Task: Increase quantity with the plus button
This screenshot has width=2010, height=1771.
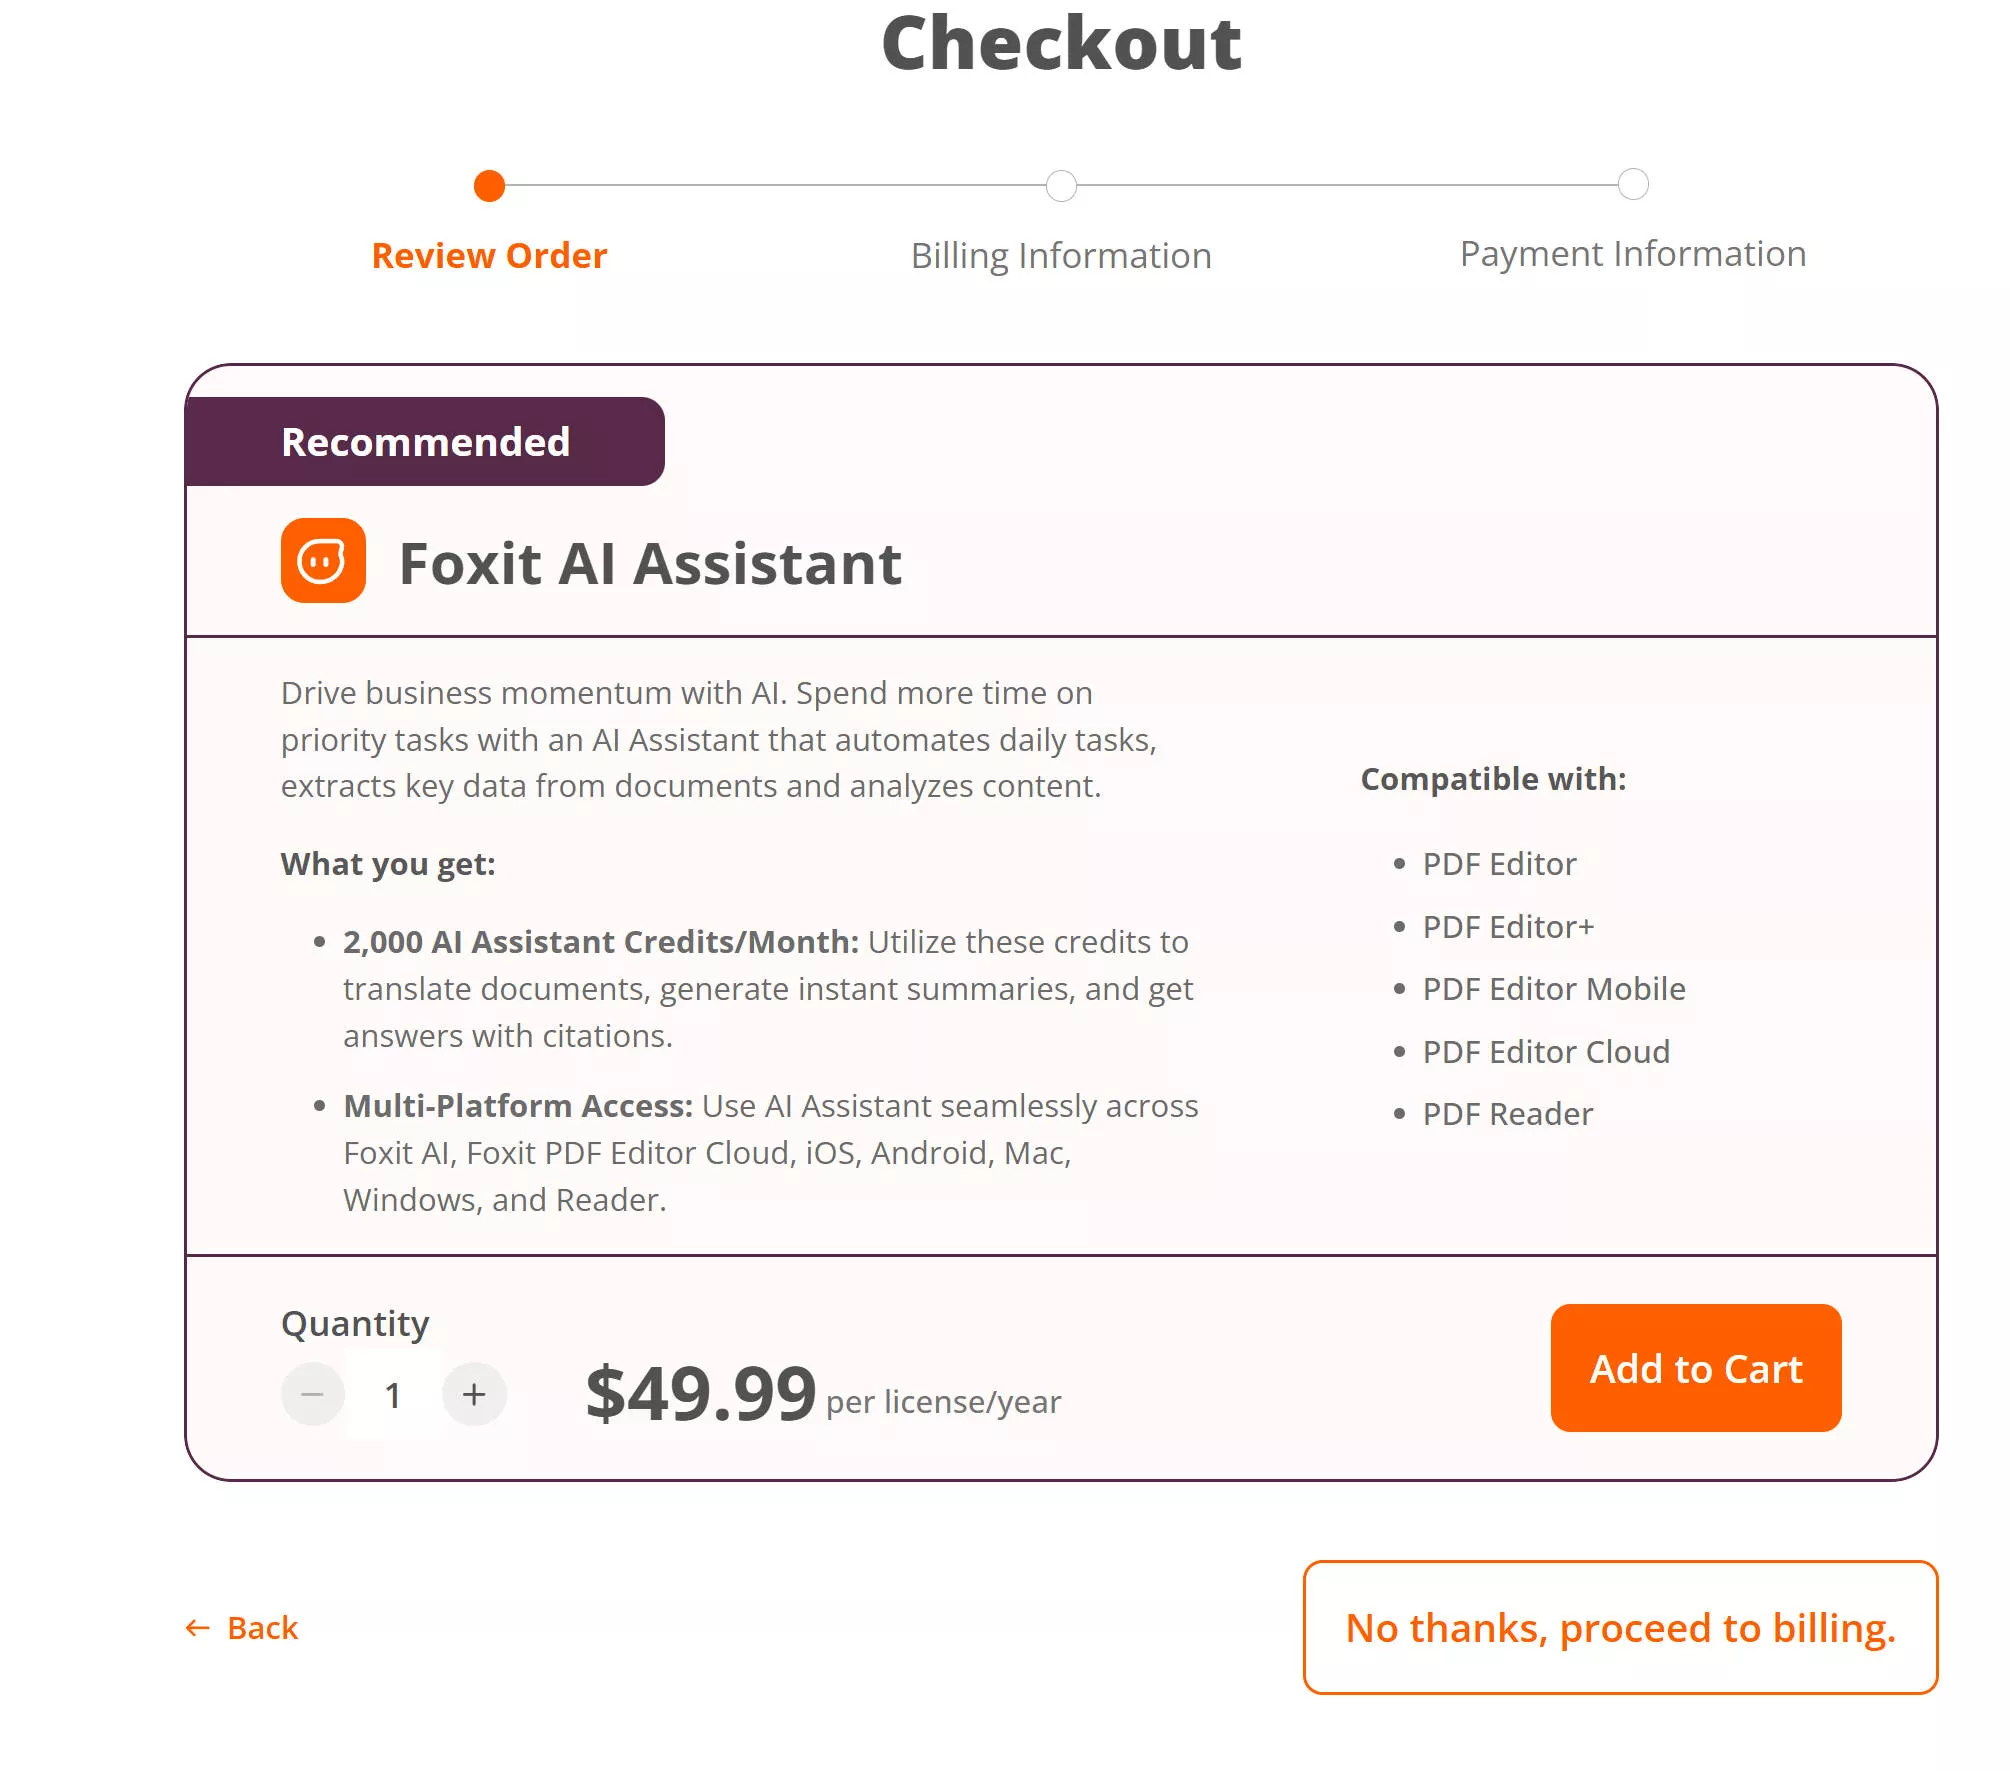Action: [474, 1394]
